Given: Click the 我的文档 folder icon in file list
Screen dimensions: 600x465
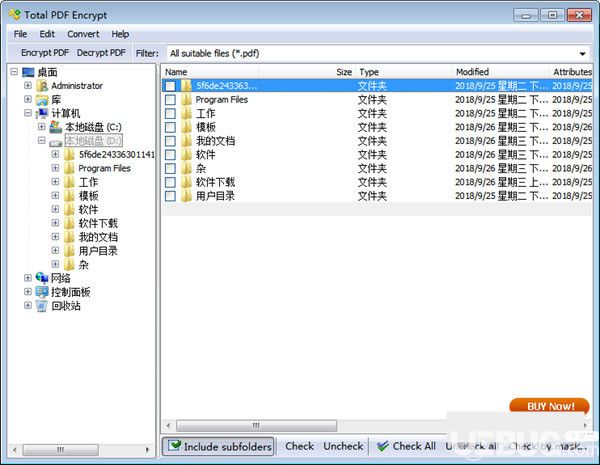Looking at the screenshot, I should 186,141.
